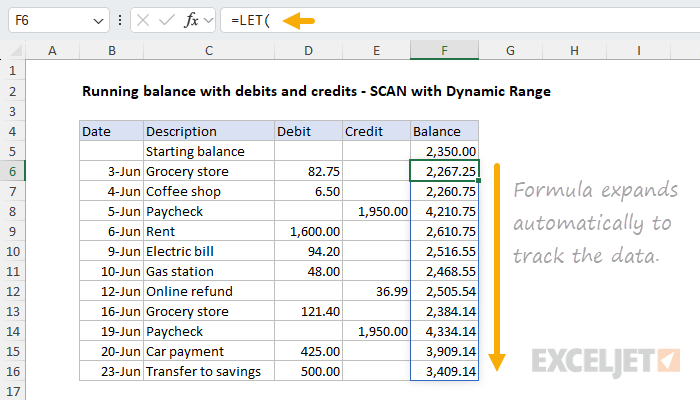Select column C header
Screen dimensions: 700x400
pos(208,50)
